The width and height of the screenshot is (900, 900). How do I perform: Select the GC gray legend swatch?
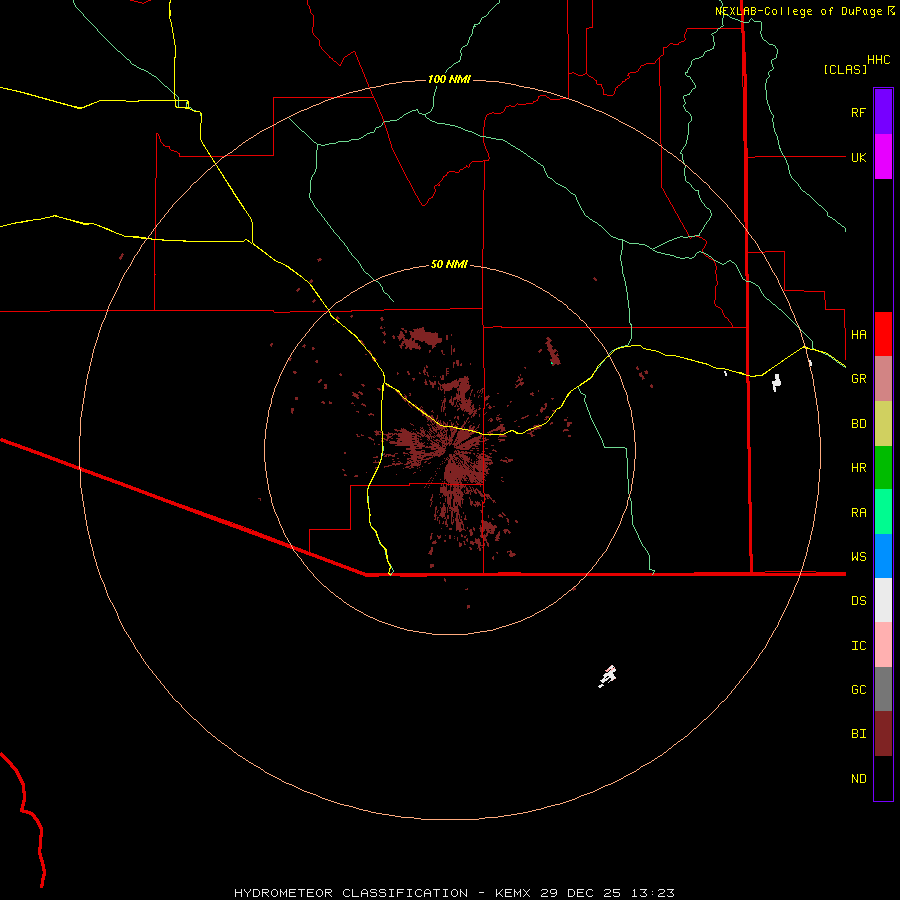point(883,689)
